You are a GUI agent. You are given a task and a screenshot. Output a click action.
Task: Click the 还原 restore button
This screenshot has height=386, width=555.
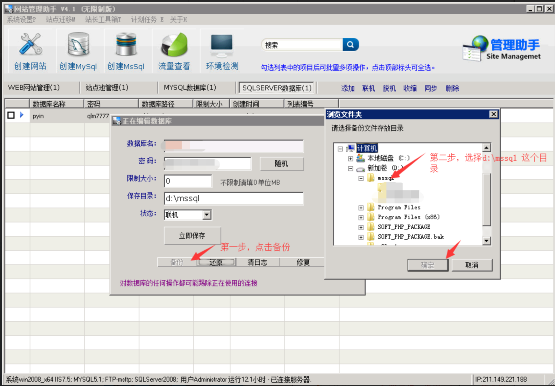(216, 262)
